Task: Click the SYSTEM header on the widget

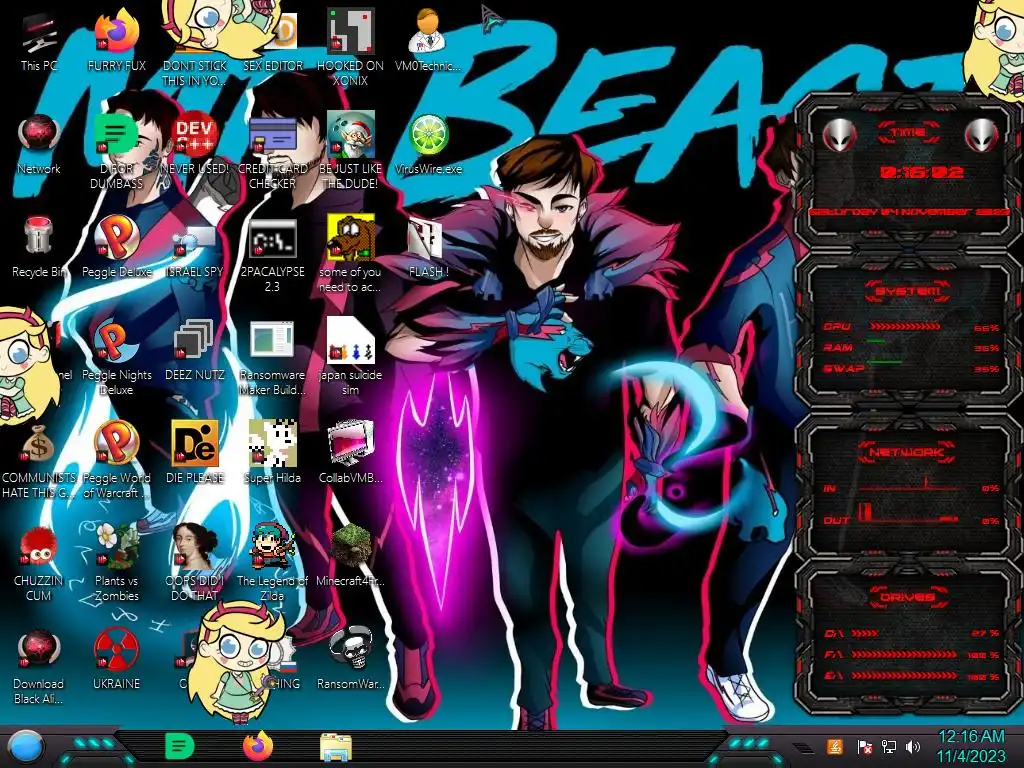Action: point(908,291)
